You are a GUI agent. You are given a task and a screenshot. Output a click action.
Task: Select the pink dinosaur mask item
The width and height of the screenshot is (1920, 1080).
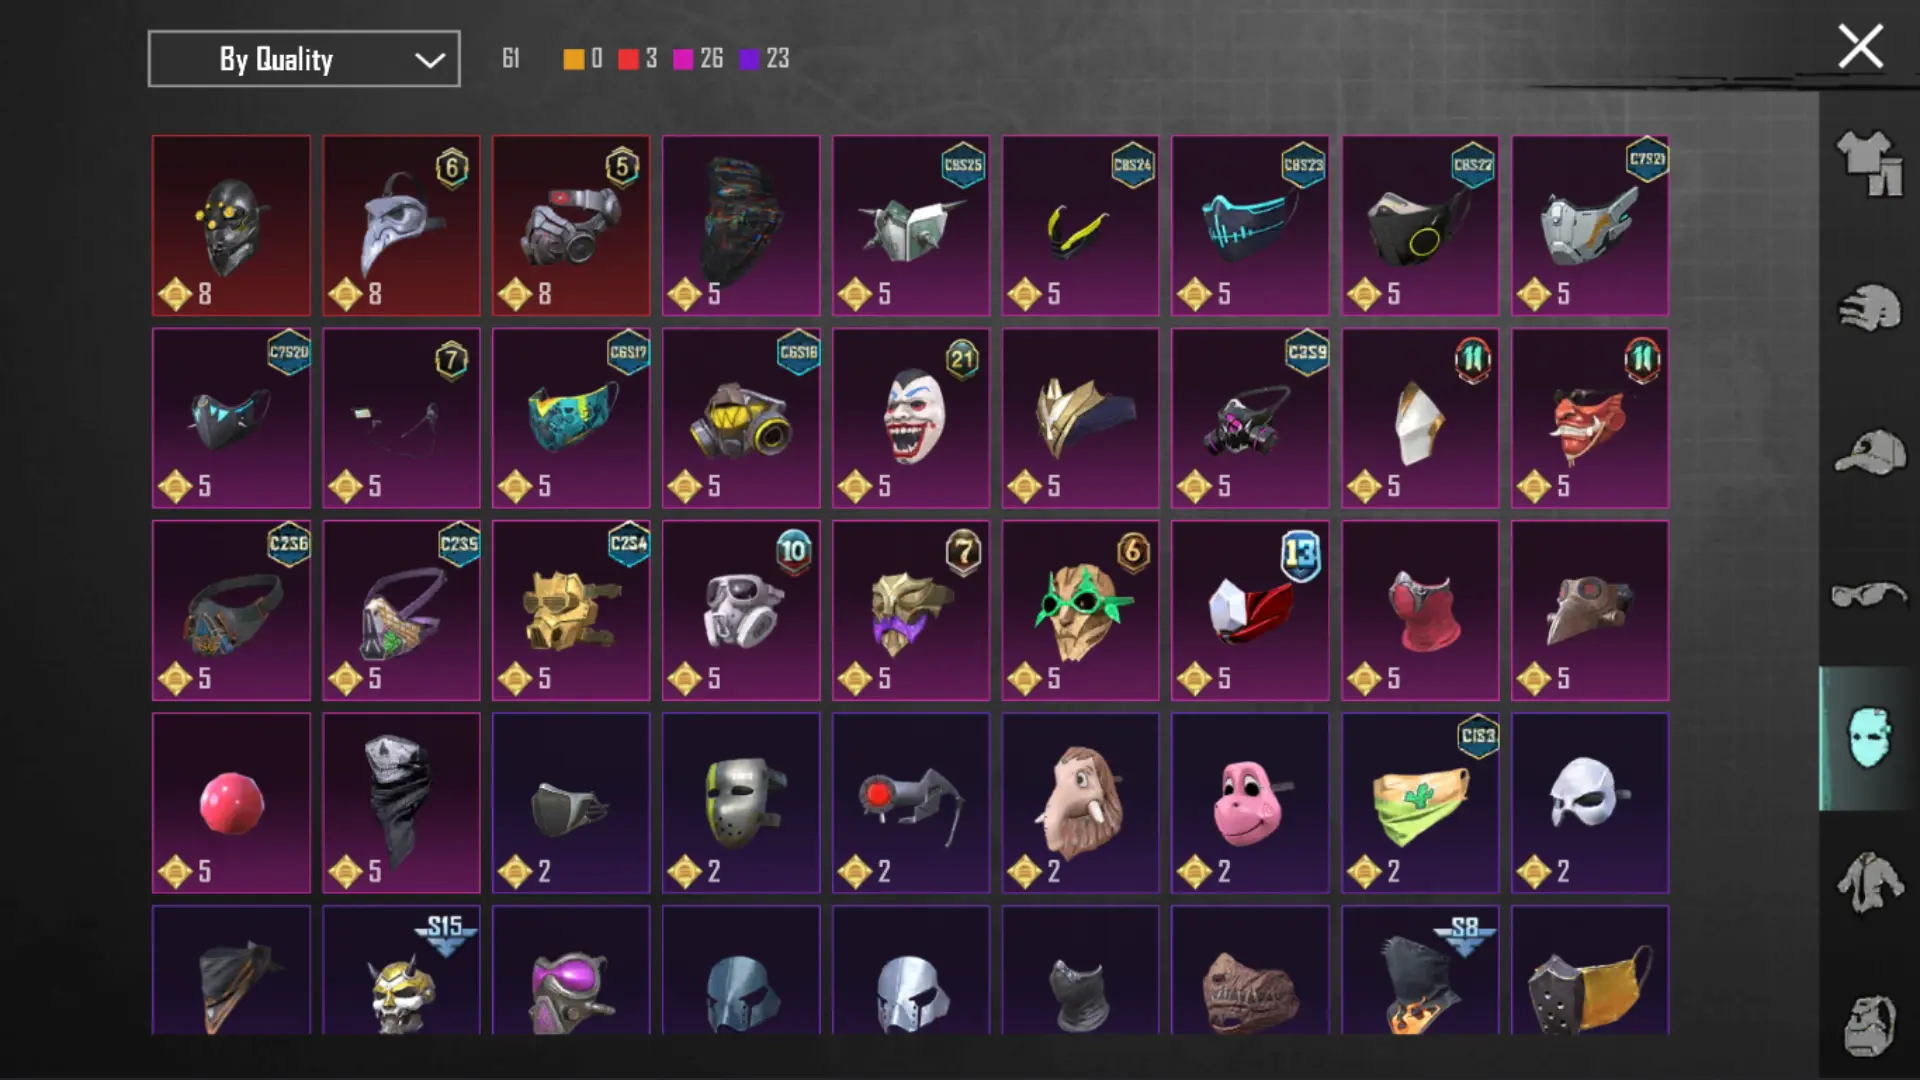(x=1250, y=803)
